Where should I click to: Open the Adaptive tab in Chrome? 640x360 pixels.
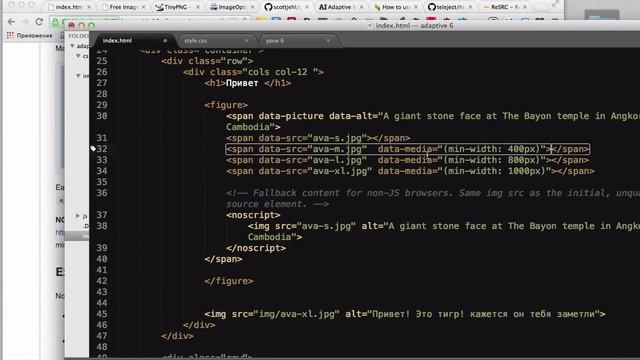pyautogui.click(x=340, y=7)
